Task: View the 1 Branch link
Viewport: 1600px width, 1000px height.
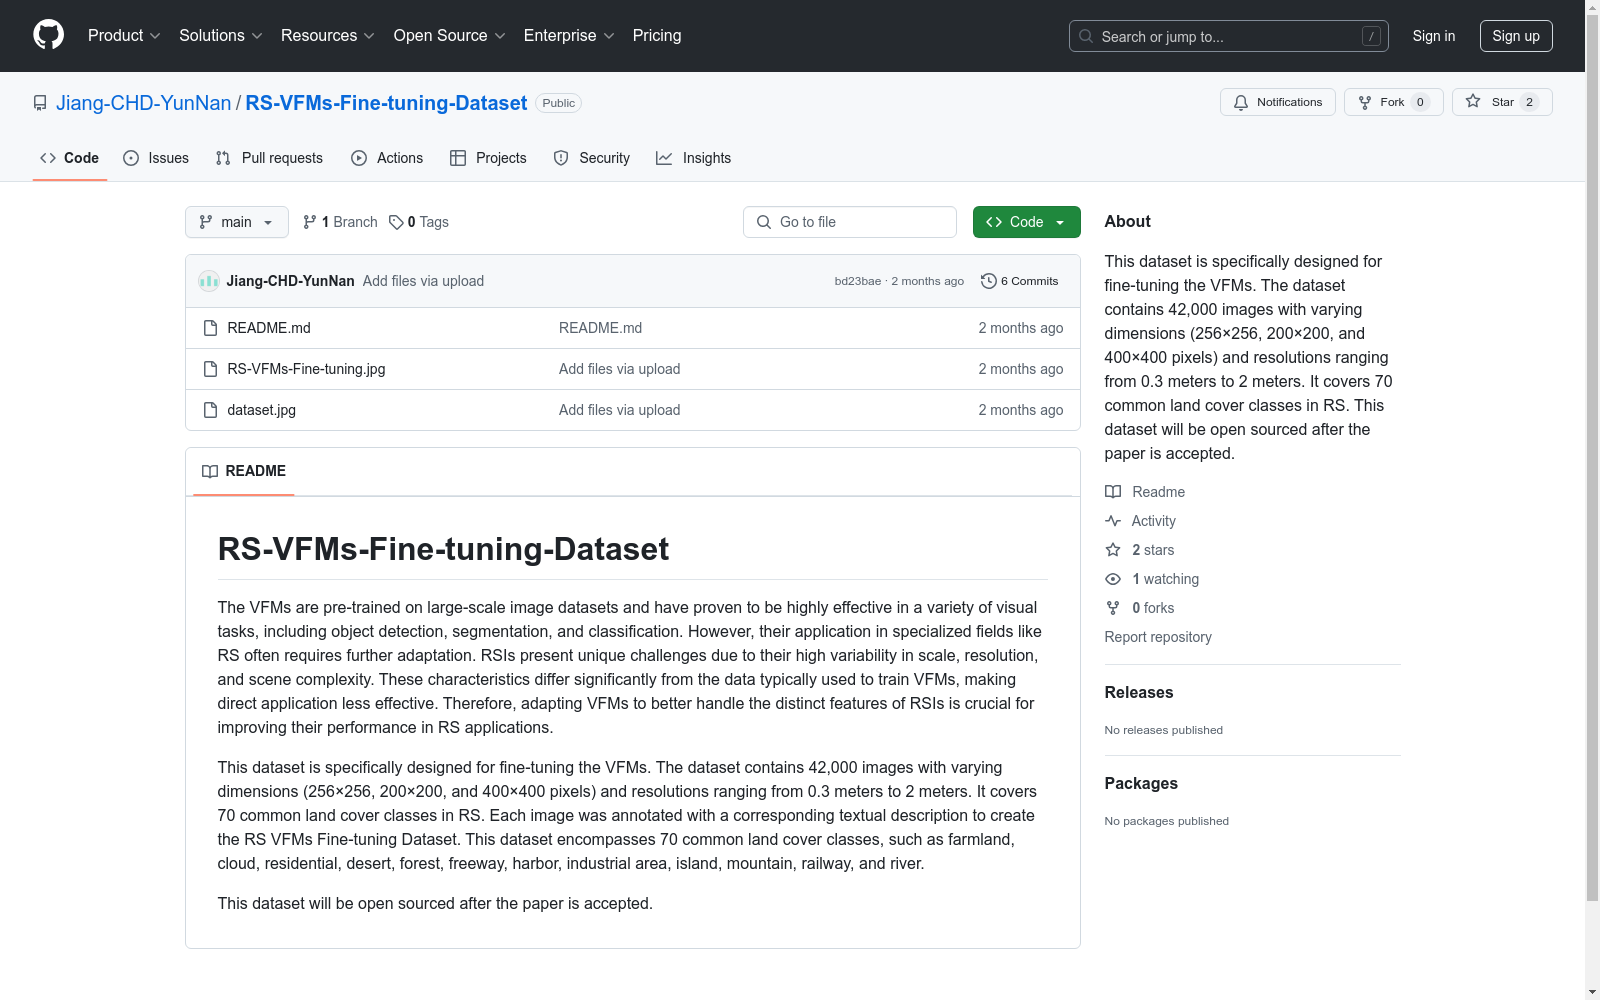Action: click(x=340, y=222)
